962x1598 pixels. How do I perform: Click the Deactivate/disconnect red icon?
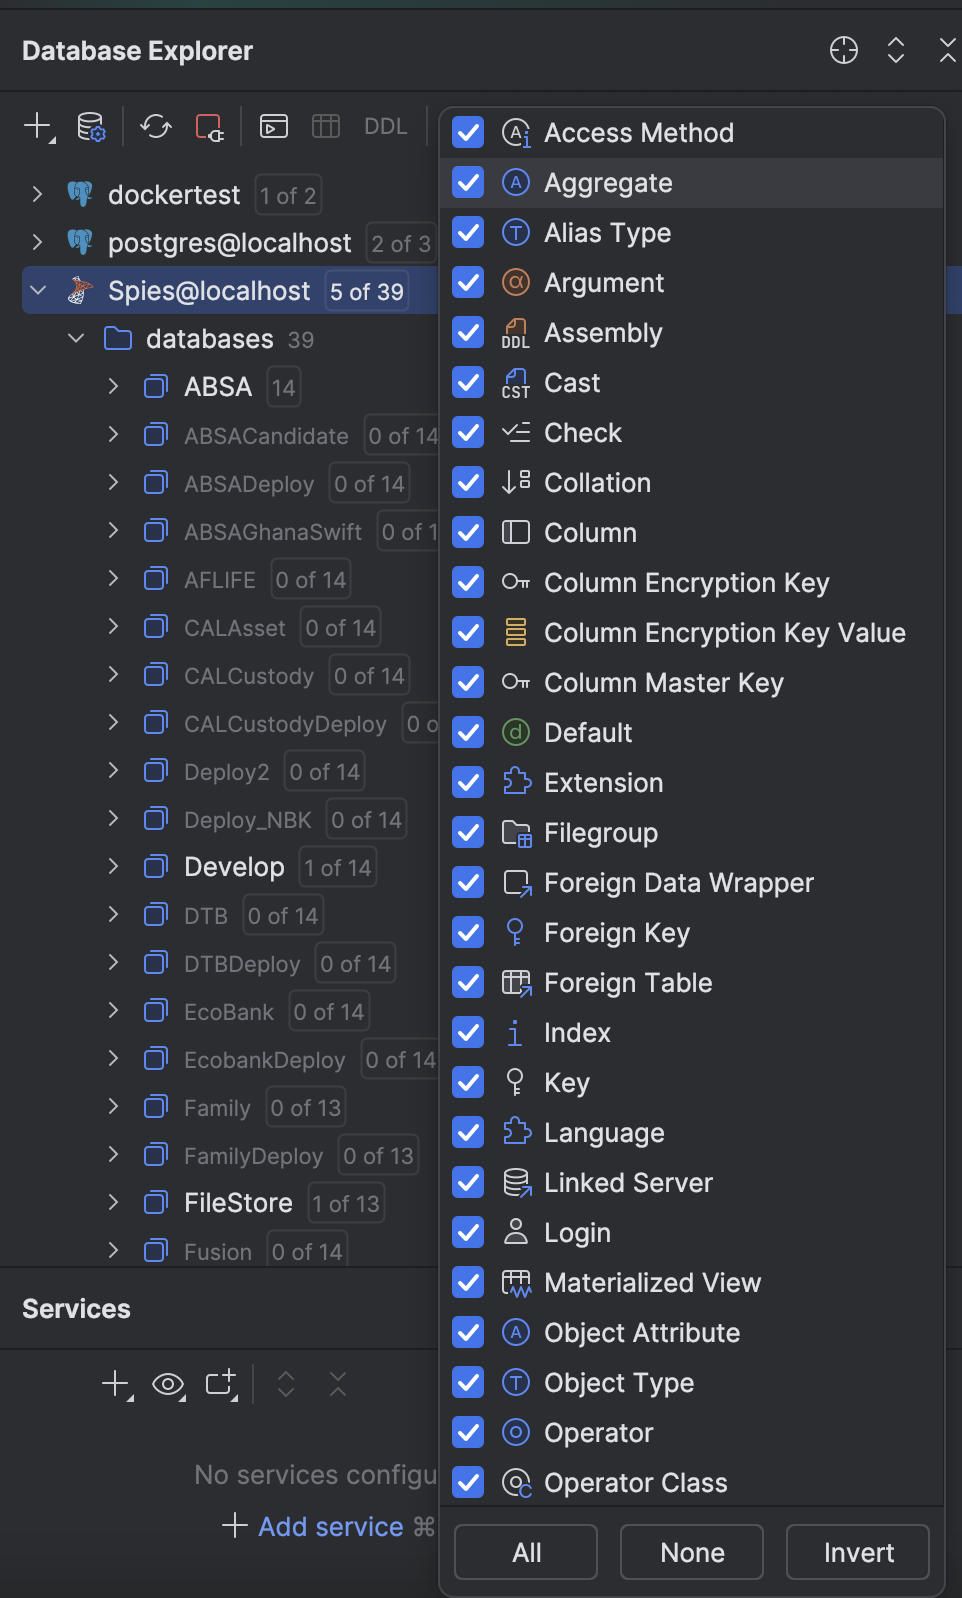[x=210, y=127]
